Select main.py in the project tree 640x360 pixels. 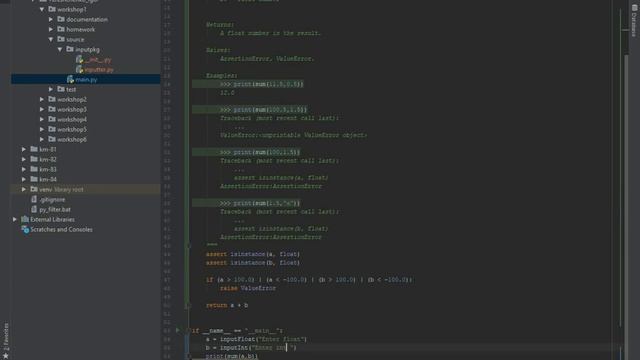pyautogui.click(x=86, y=79)
